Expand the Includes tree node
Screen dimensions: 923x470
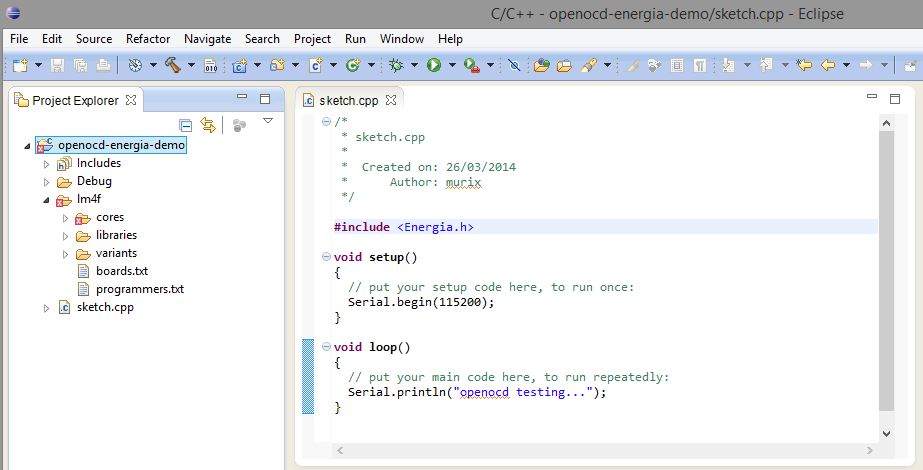[47, 164]
